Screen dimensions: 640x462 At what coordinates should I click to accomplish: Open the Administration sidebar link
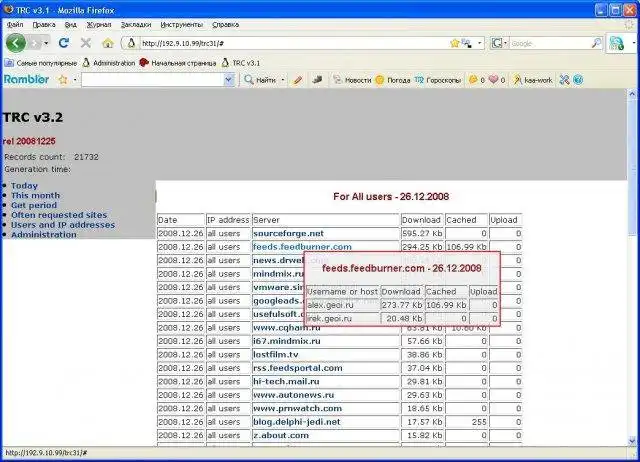44,235
